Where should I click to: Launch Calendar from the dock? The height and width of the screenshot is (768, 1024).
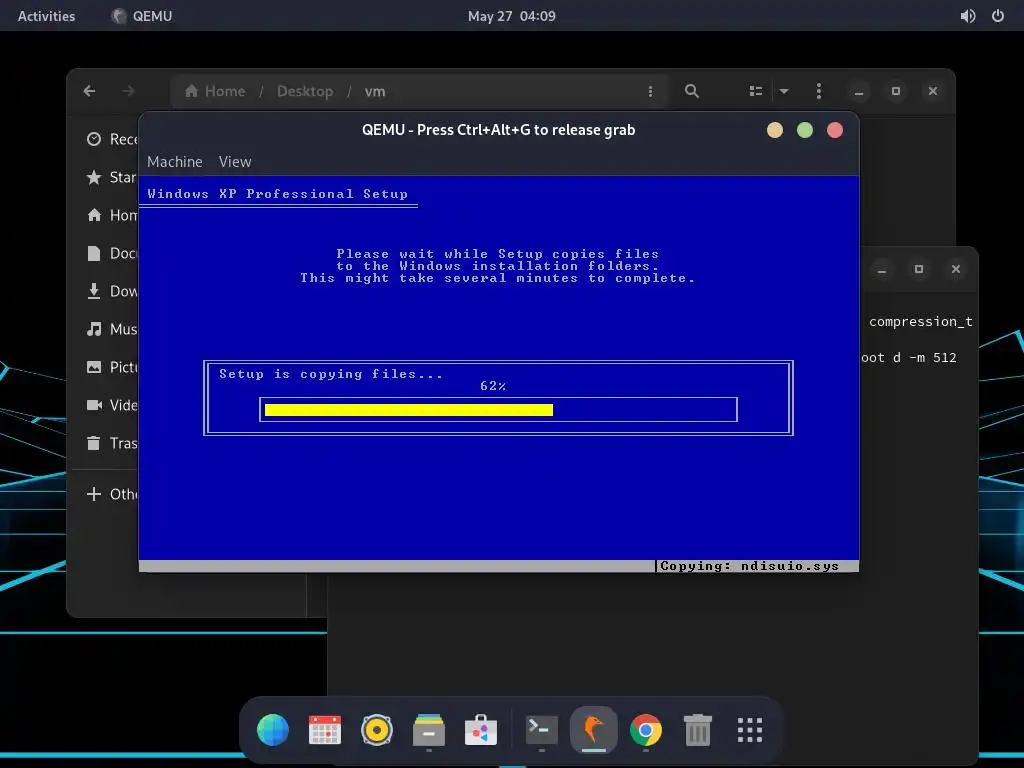[x=325, y=729]
